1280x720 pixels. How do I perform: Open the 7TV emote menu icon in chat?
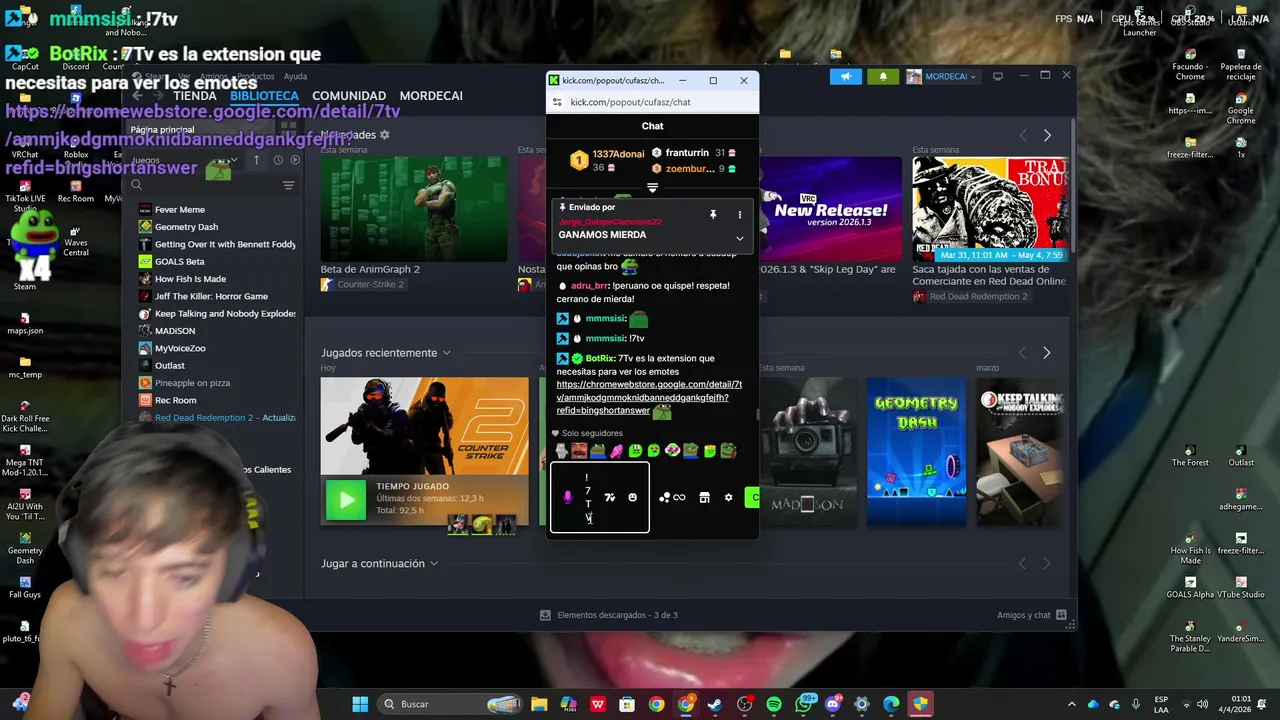[x=610, y=497]
